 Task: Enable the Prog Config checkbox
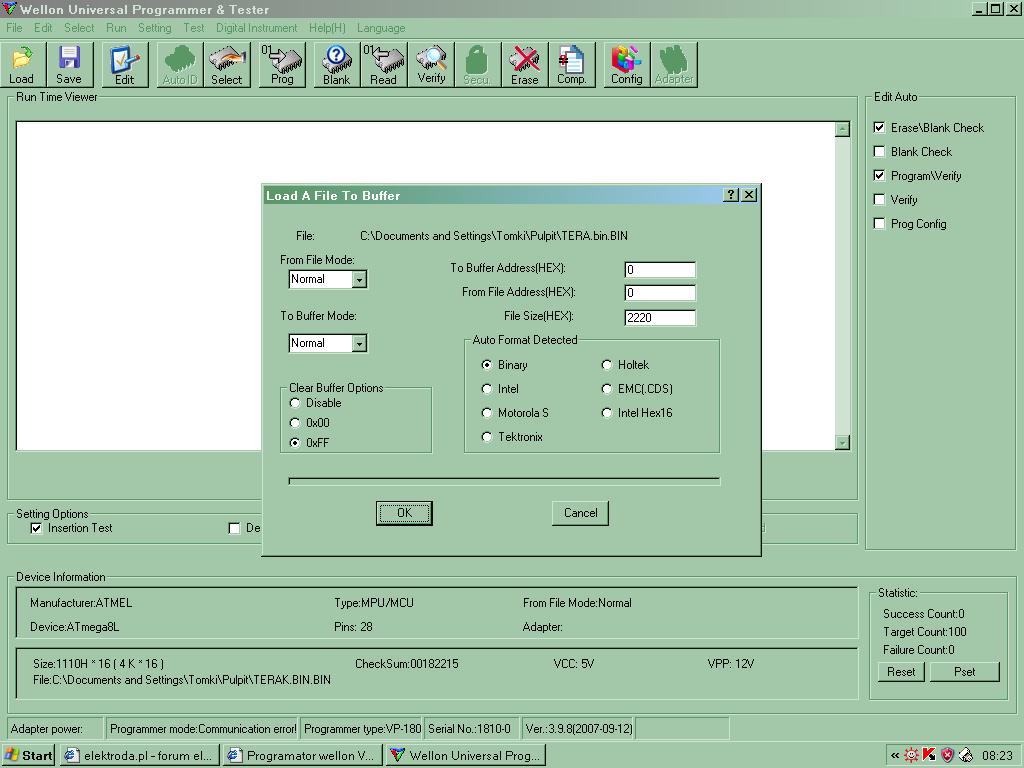tap(879, 223)
